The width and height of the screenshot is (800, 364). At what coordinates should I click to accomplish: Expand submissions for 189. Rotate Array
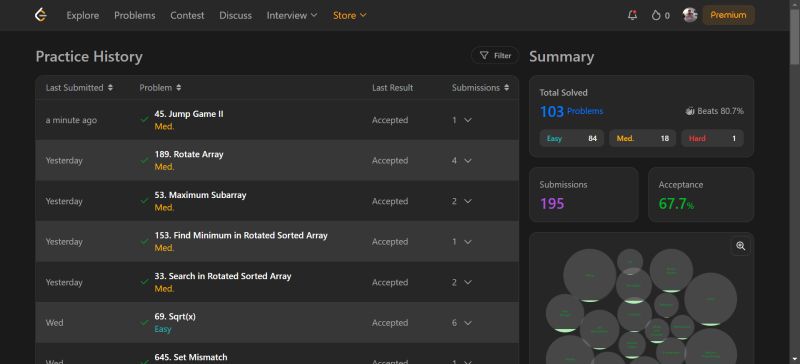tap(468, 160)
